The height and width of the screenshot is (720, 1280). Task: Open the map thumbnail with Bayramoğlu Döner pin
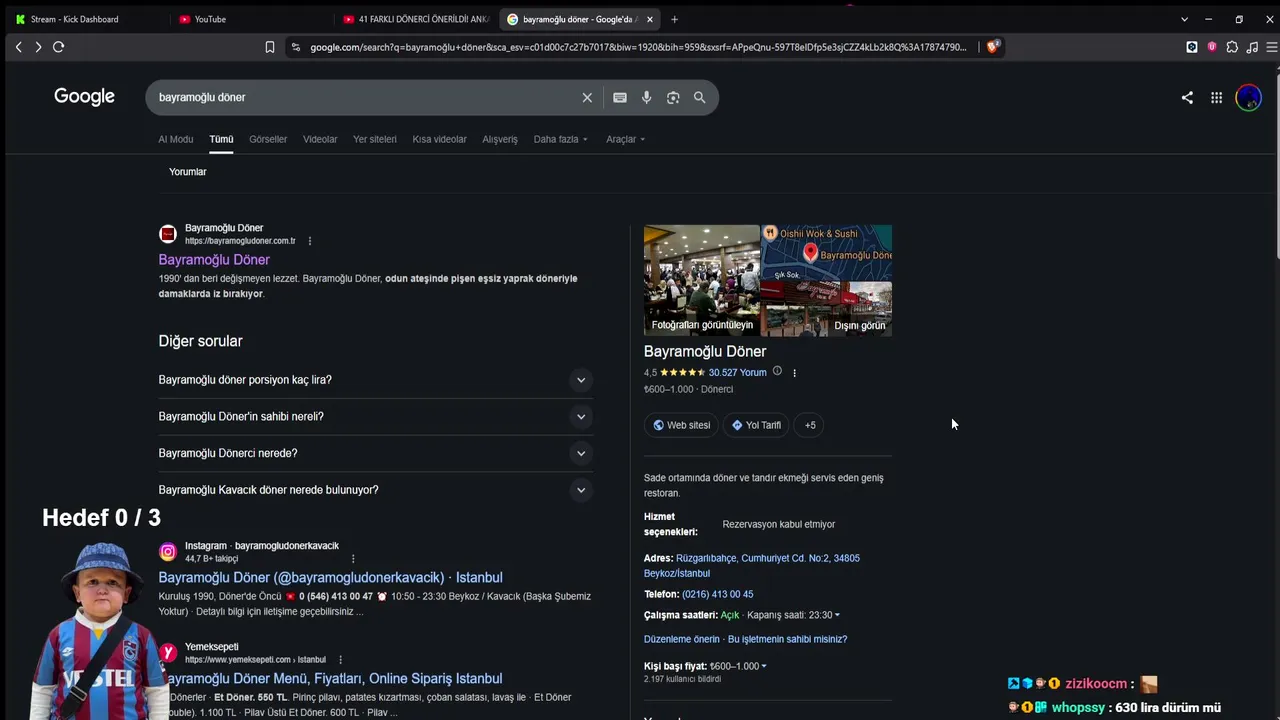(x=827, y=252)
